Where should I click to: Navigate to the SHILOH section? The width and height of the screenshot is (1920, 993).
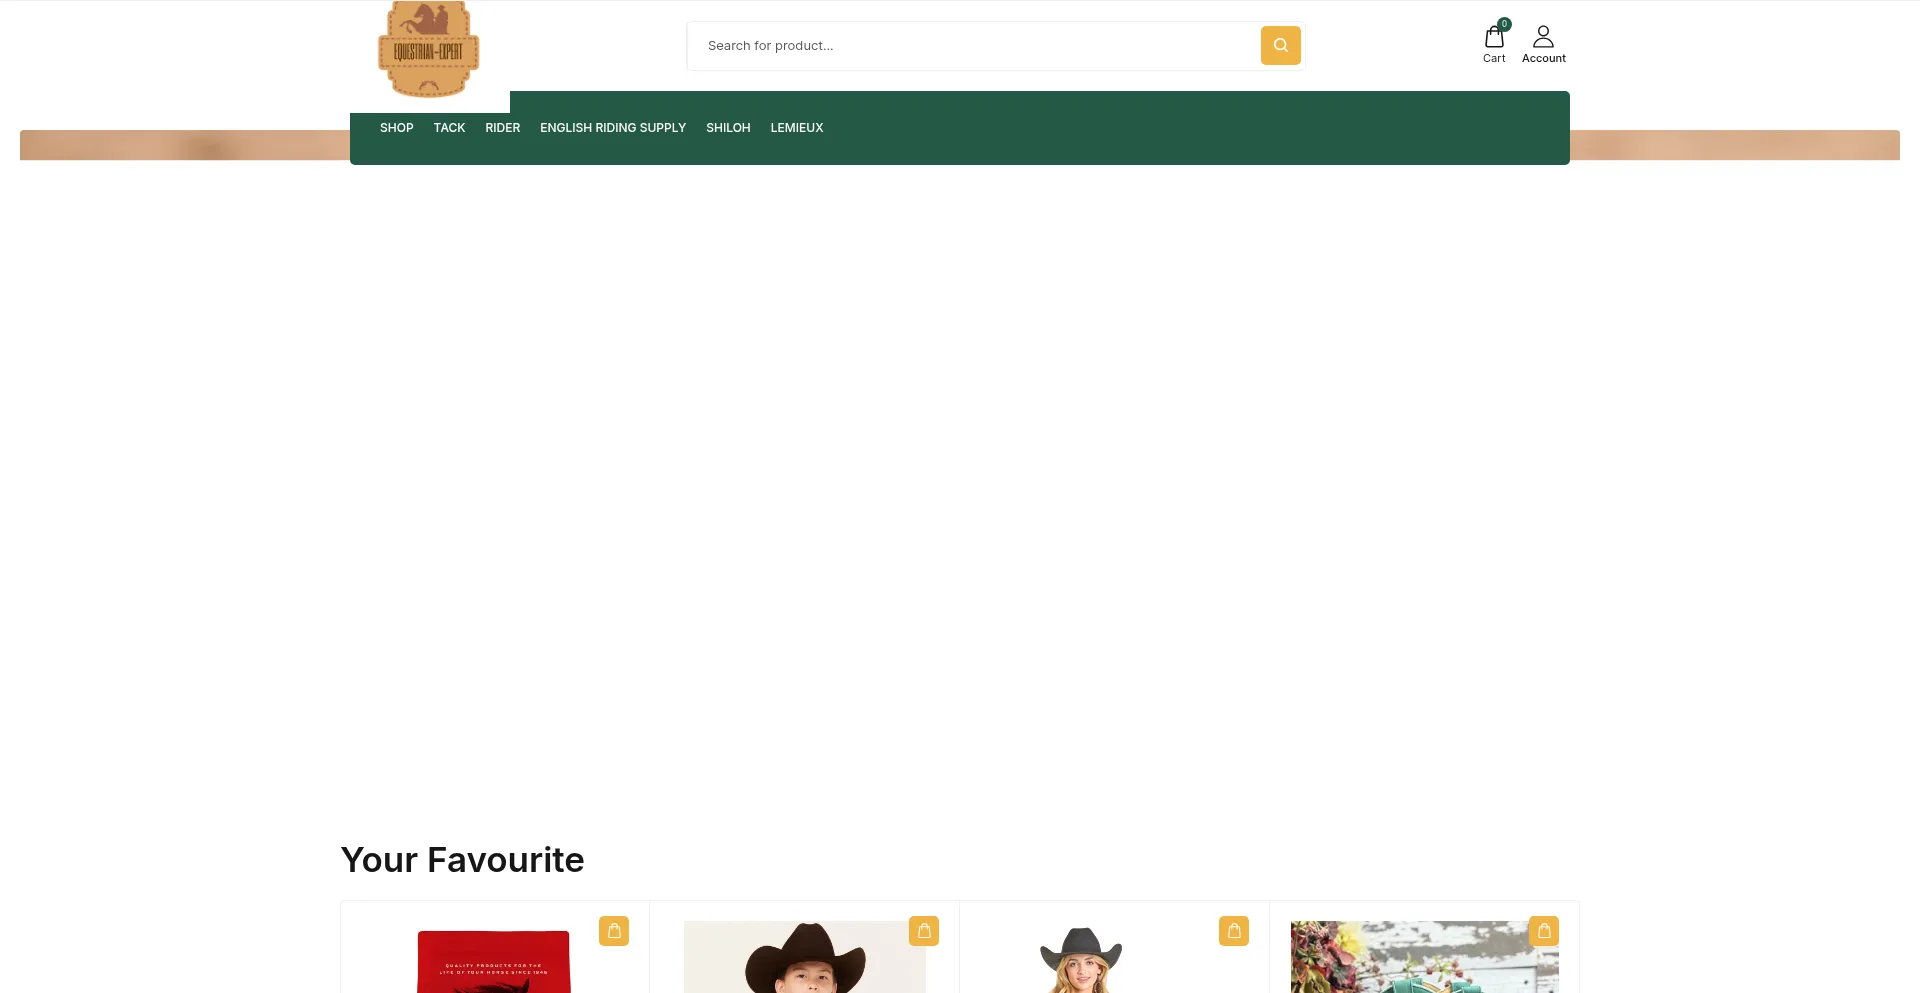(x=728, y=128)
